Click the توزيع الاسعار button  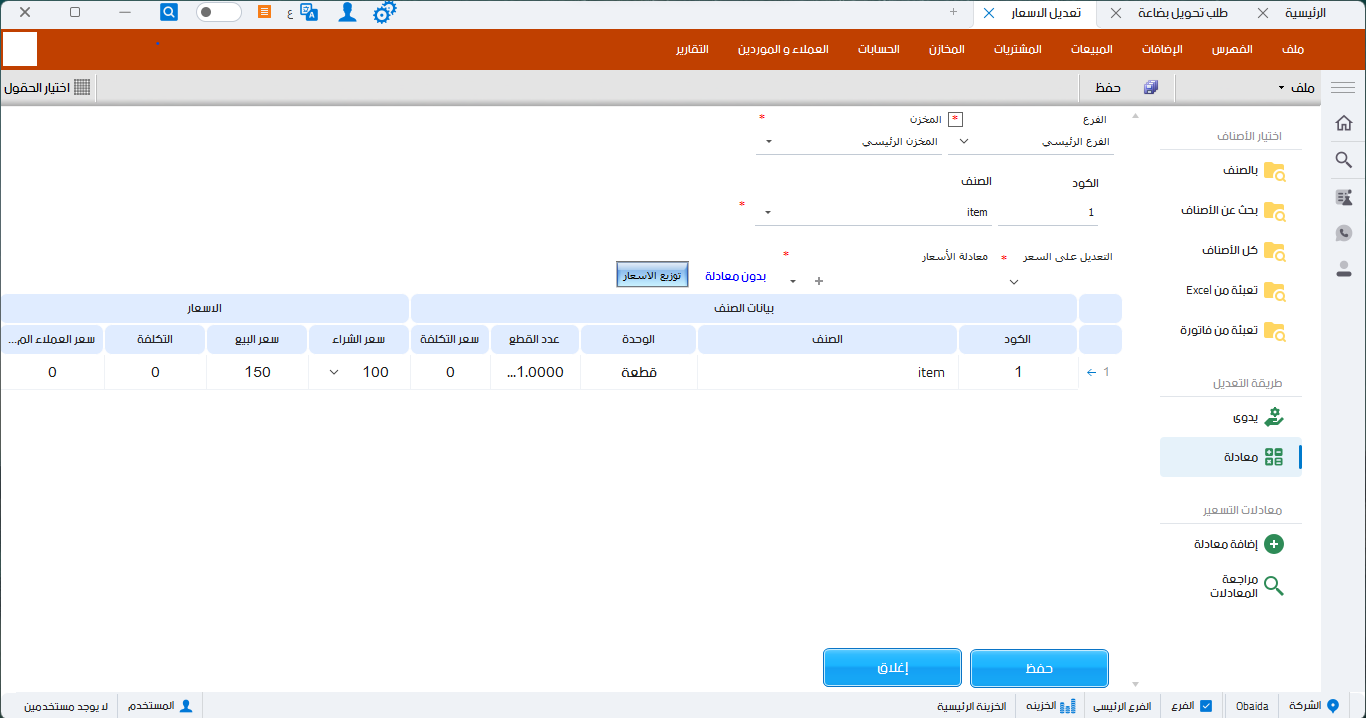click(652, 275)
